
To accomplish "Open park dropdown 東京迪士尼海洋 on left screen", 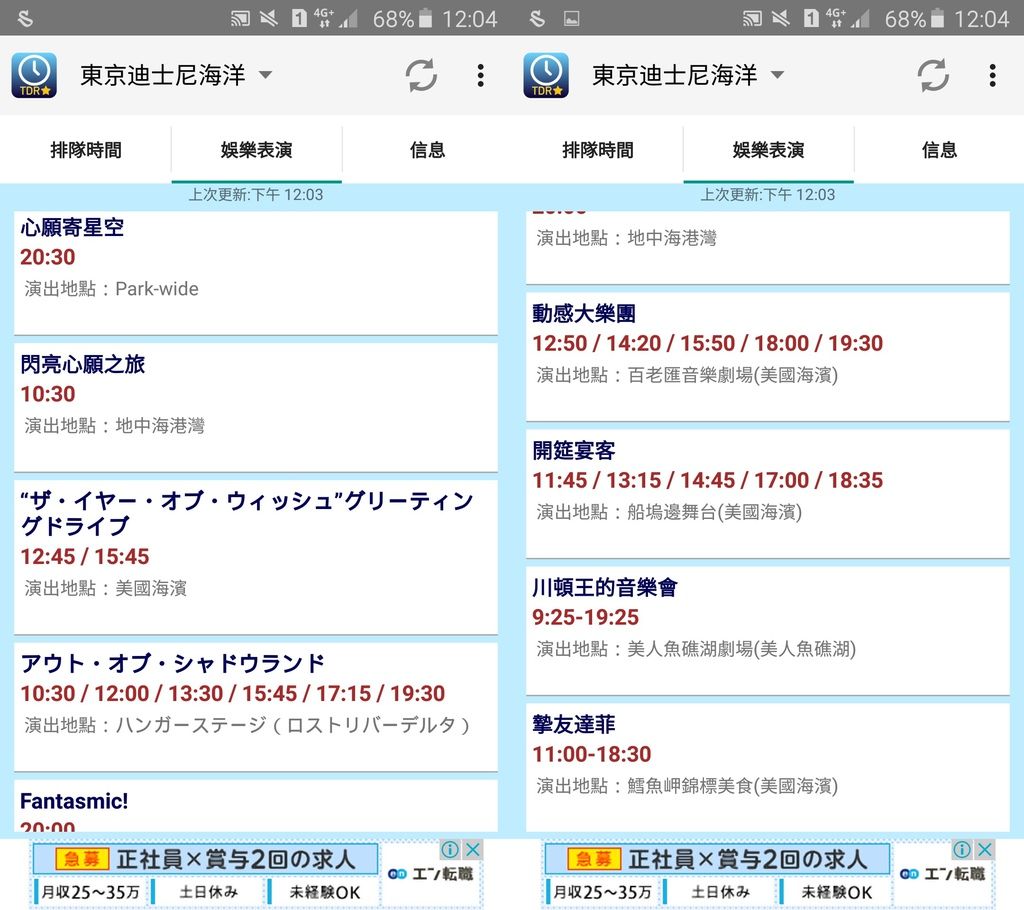I will [x=176, y=75].
